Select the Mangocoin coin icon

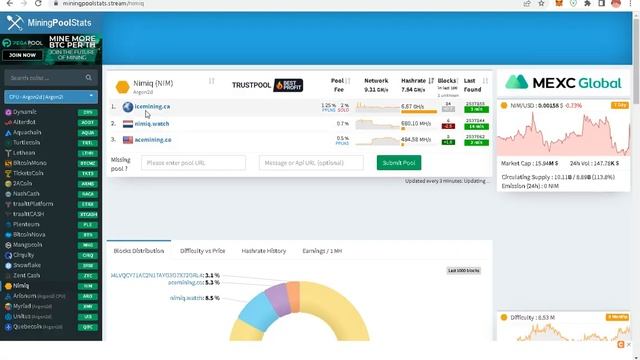coord(8,245)
